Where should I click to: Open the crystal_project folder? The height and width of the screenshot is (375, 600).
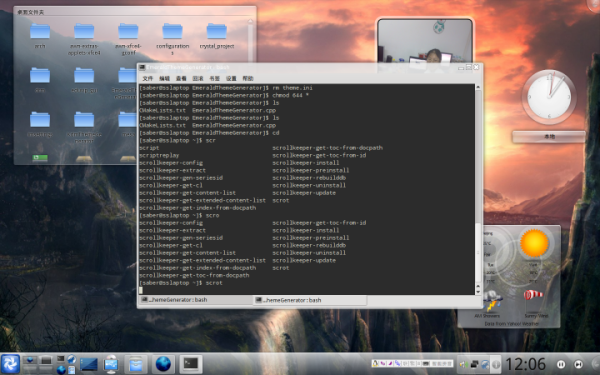(217, 36)
